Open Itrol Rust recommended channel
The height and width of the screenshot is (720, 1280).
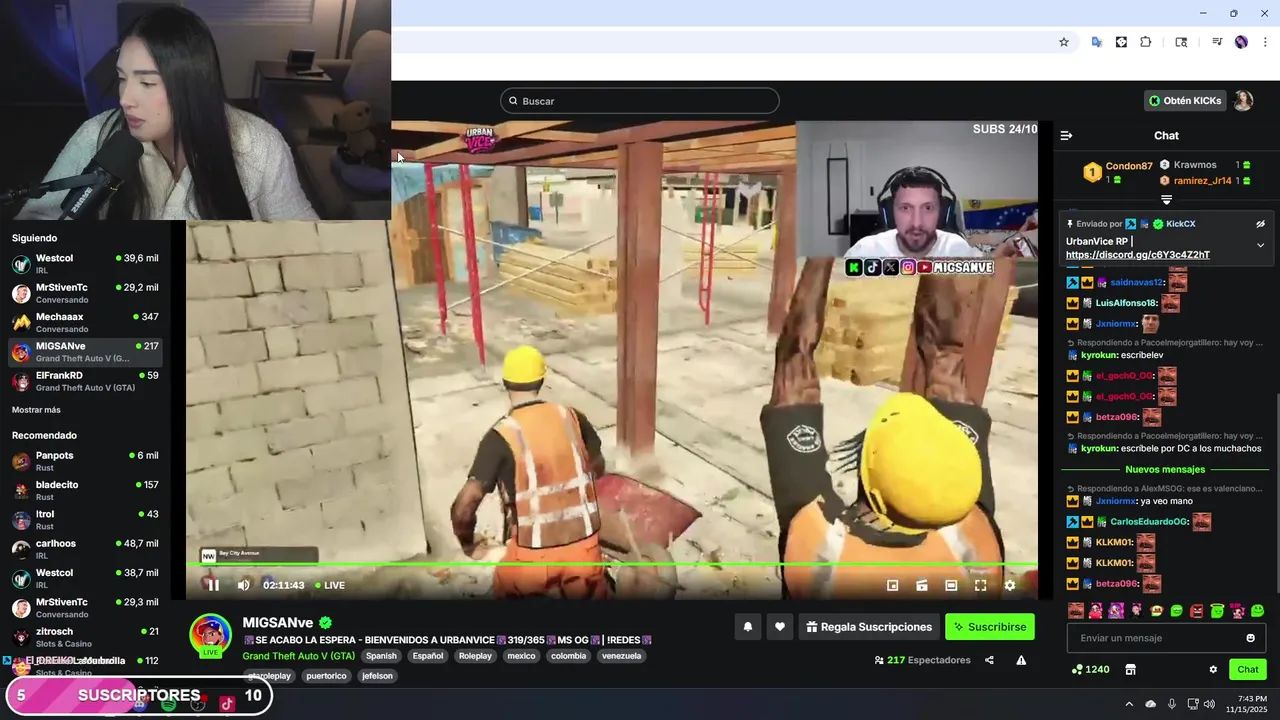point(85,520)
